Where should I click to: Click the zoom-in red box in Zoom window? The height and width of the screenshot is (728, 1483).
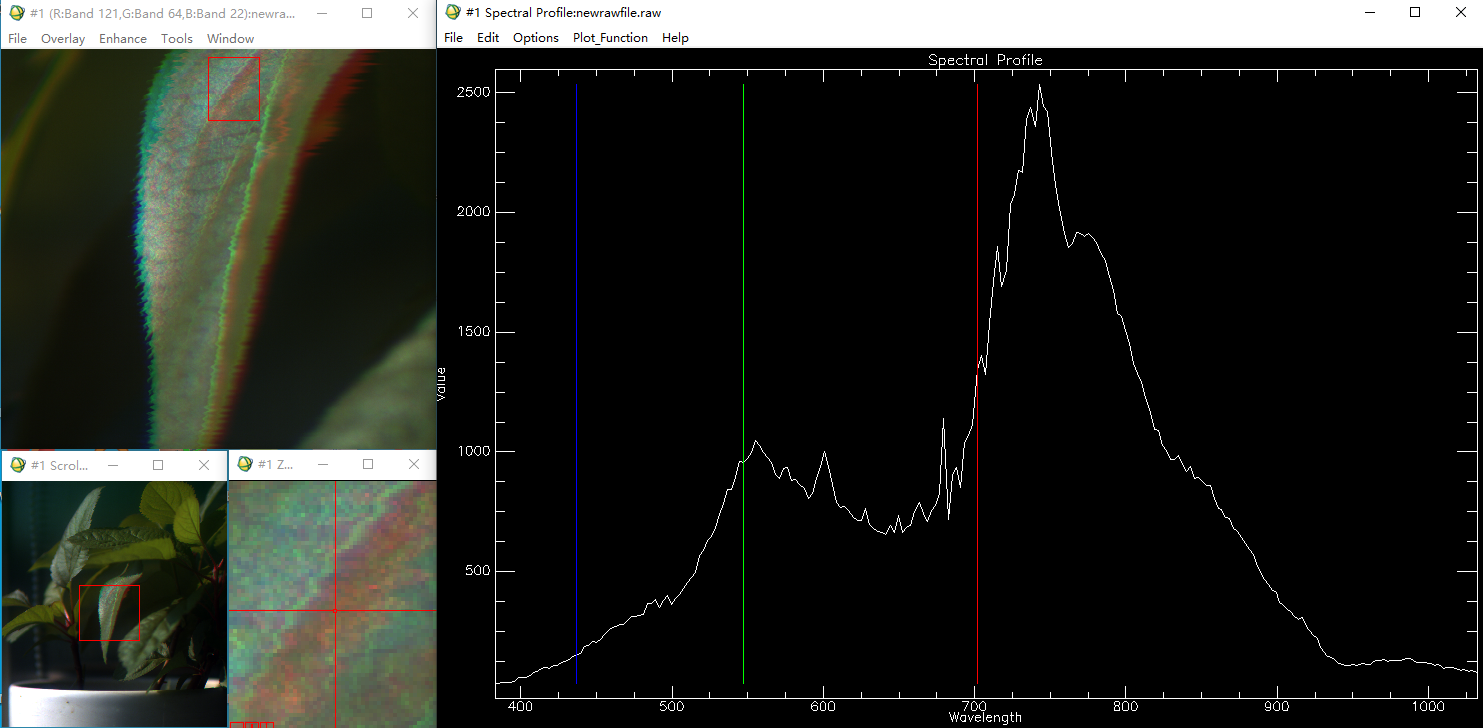point(252,724)
